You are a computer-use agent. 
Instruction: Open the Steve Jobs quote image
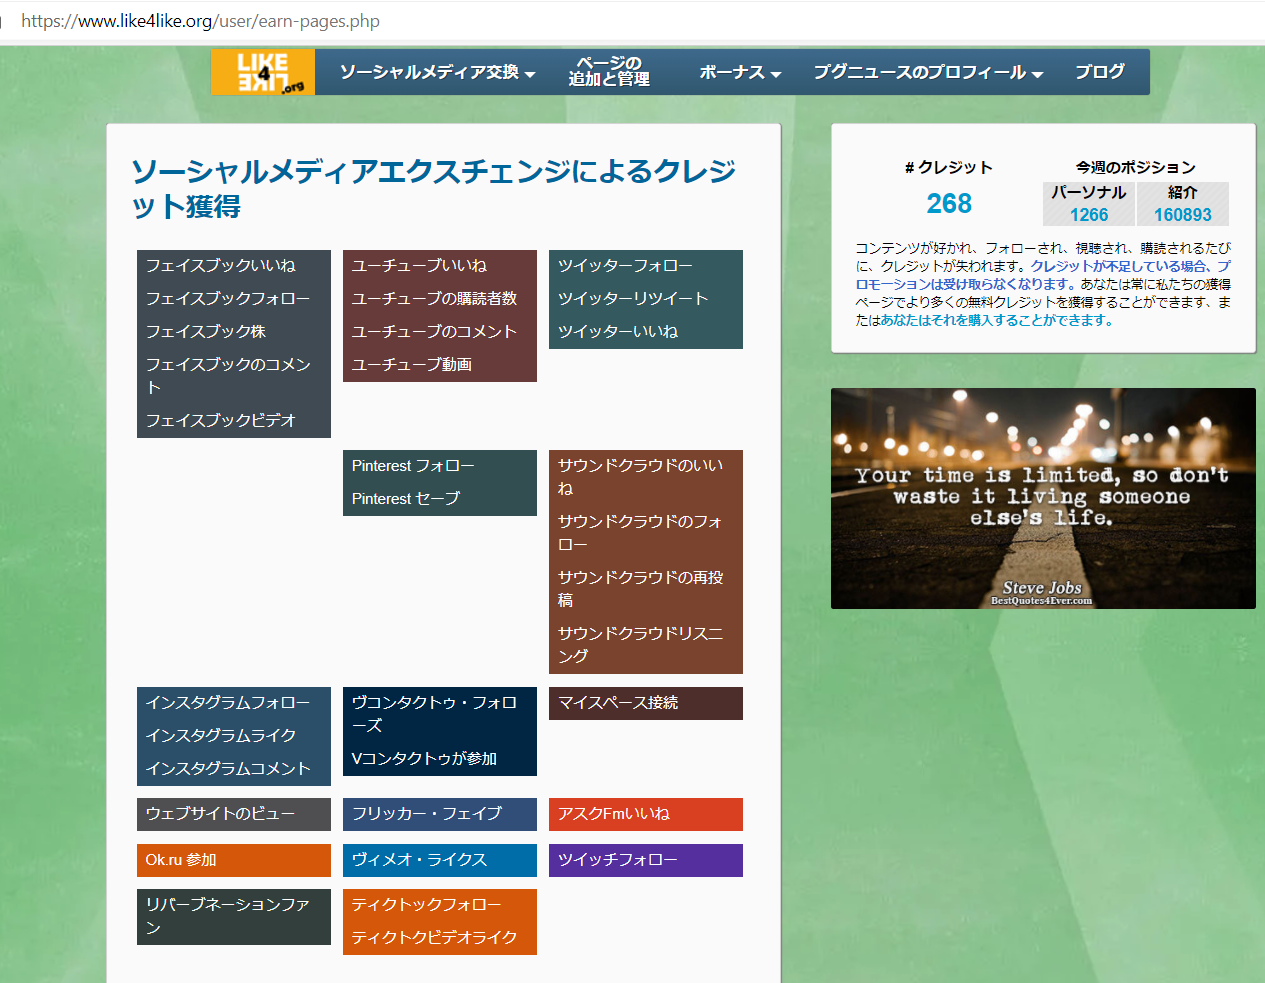click(x=1043, y=498)
